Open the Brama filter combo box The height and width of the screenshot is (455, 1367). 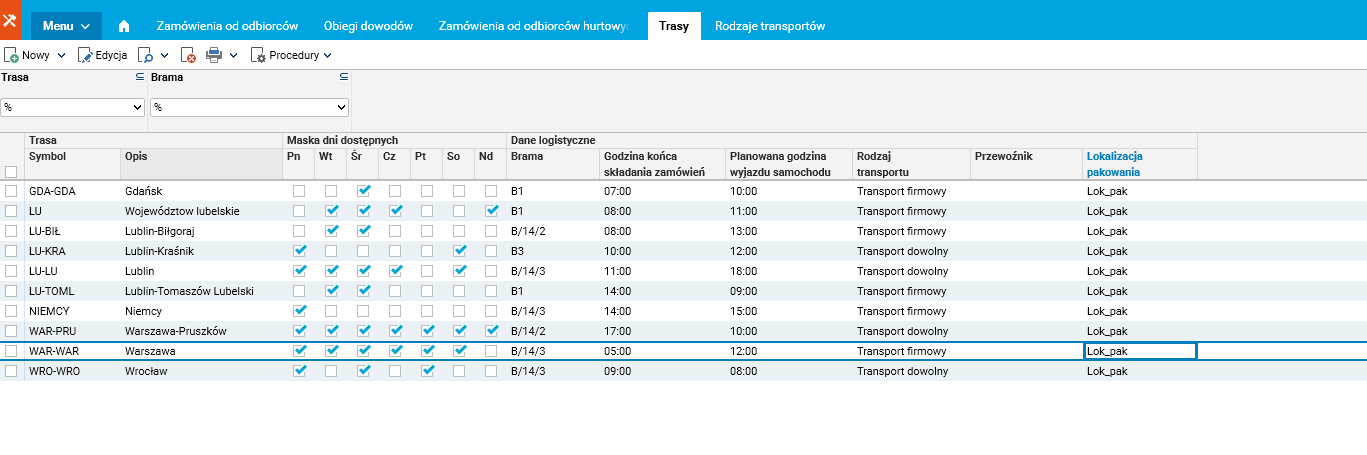coord(249,107)
